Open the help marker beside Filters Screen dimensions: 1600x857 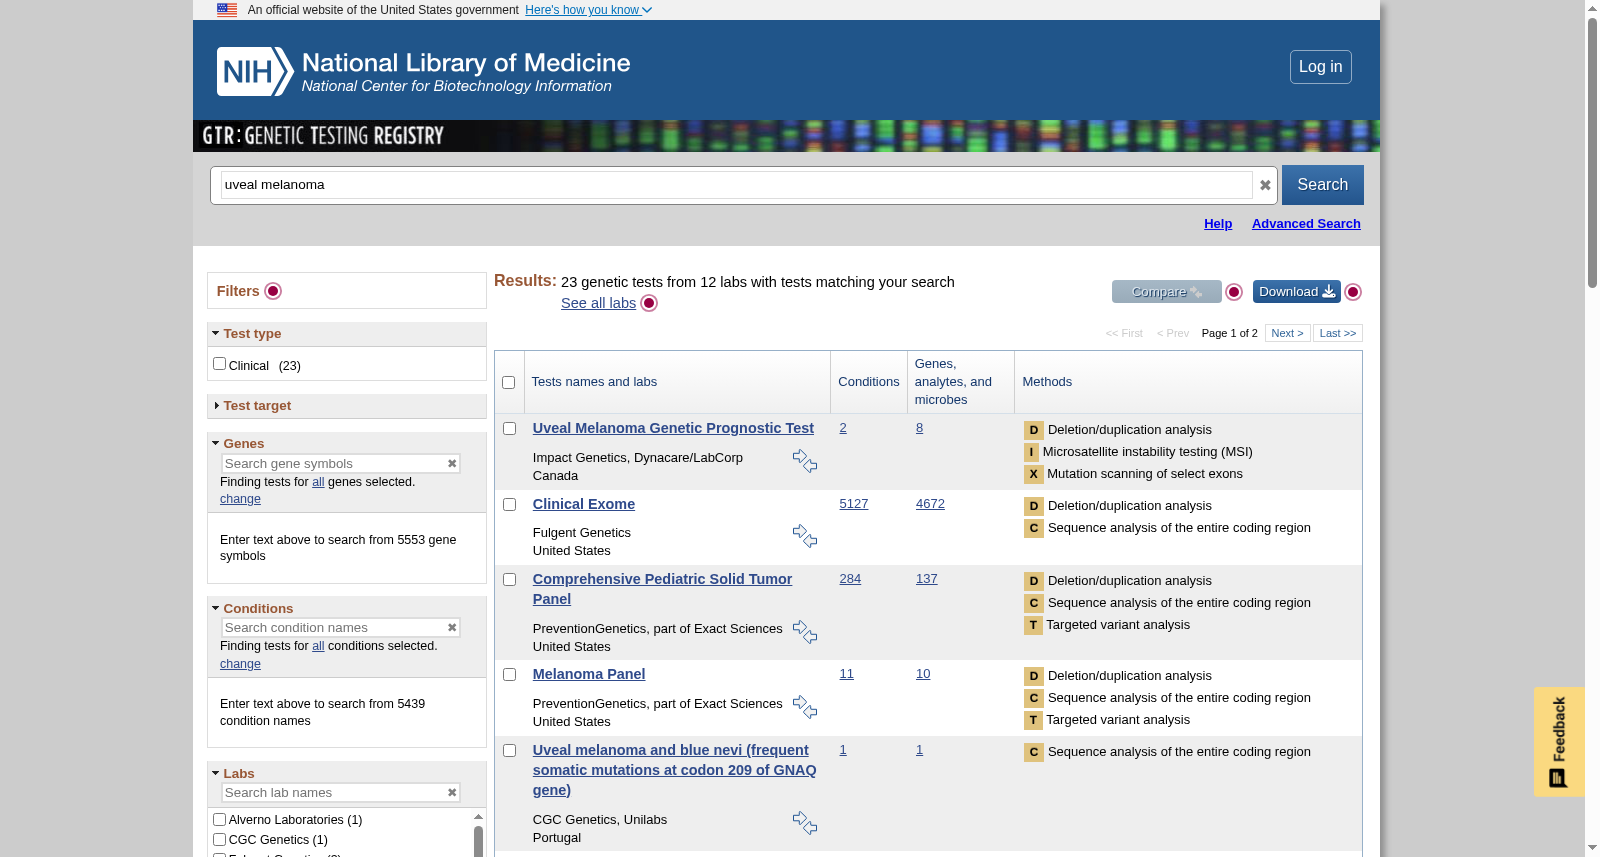click(273, 291)
